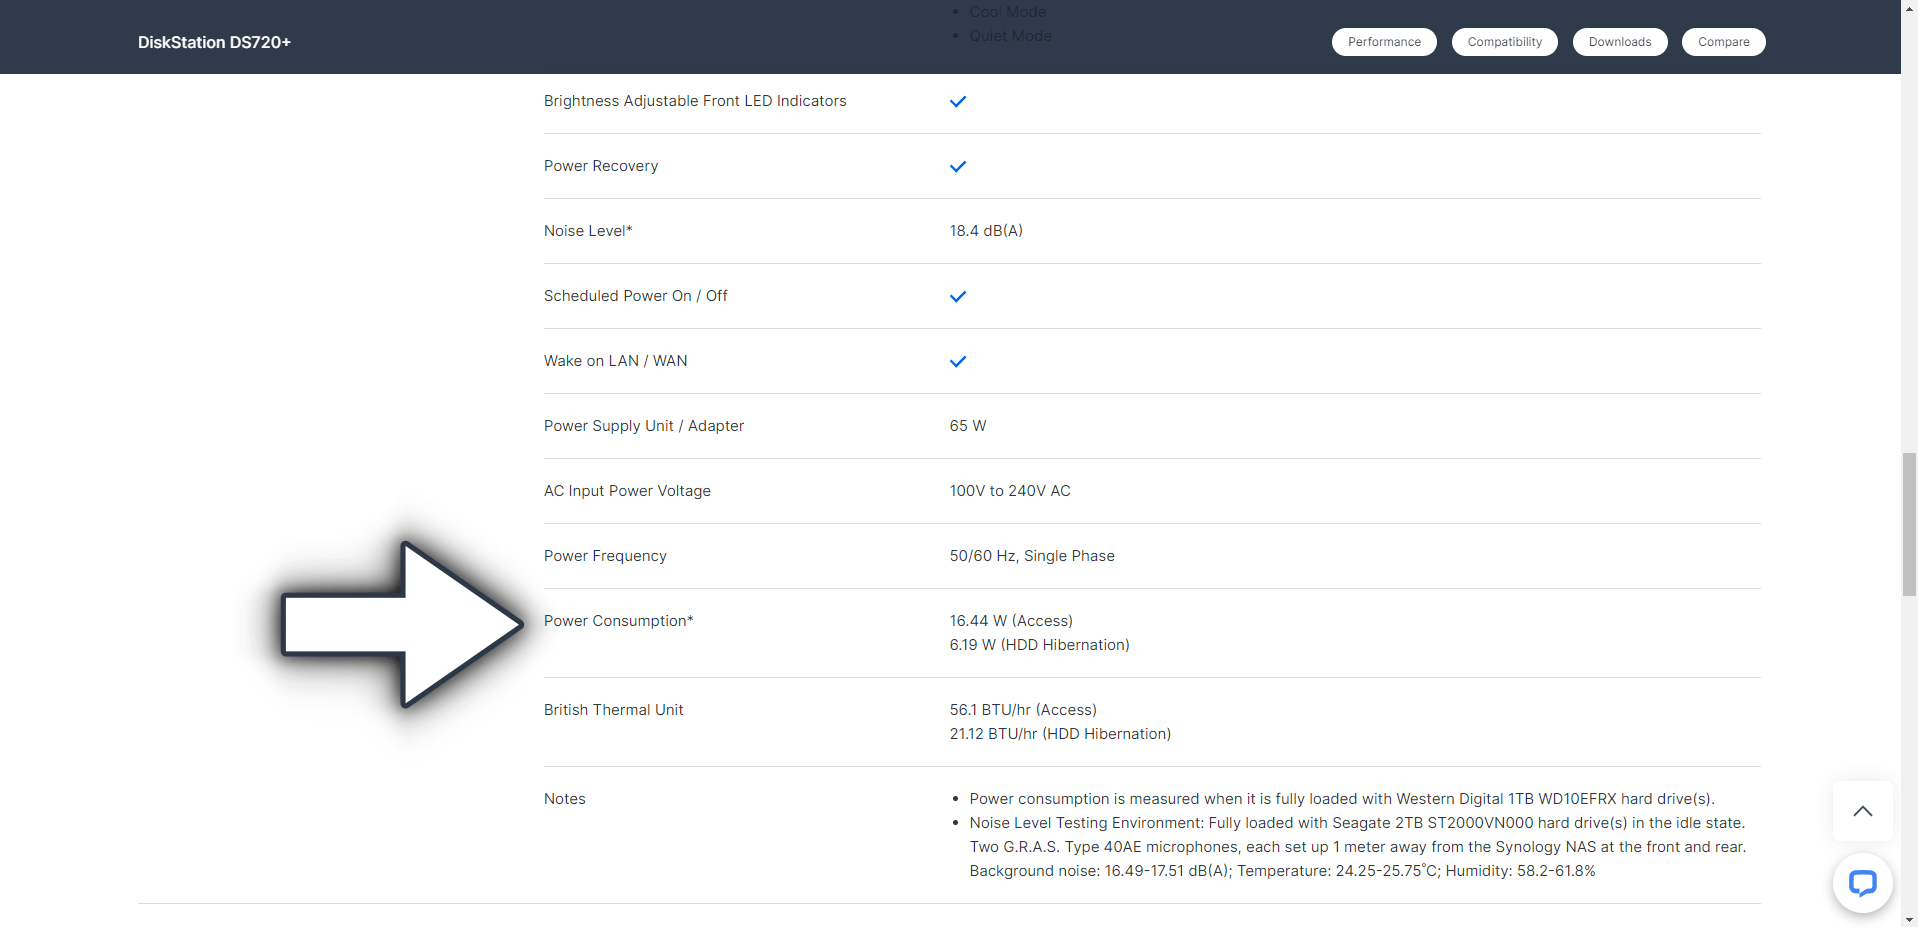This screenshot has width=1918, height=927.
Task: Select 'Power Supply Unit / Adapter' label
Action: click(644, 426)
